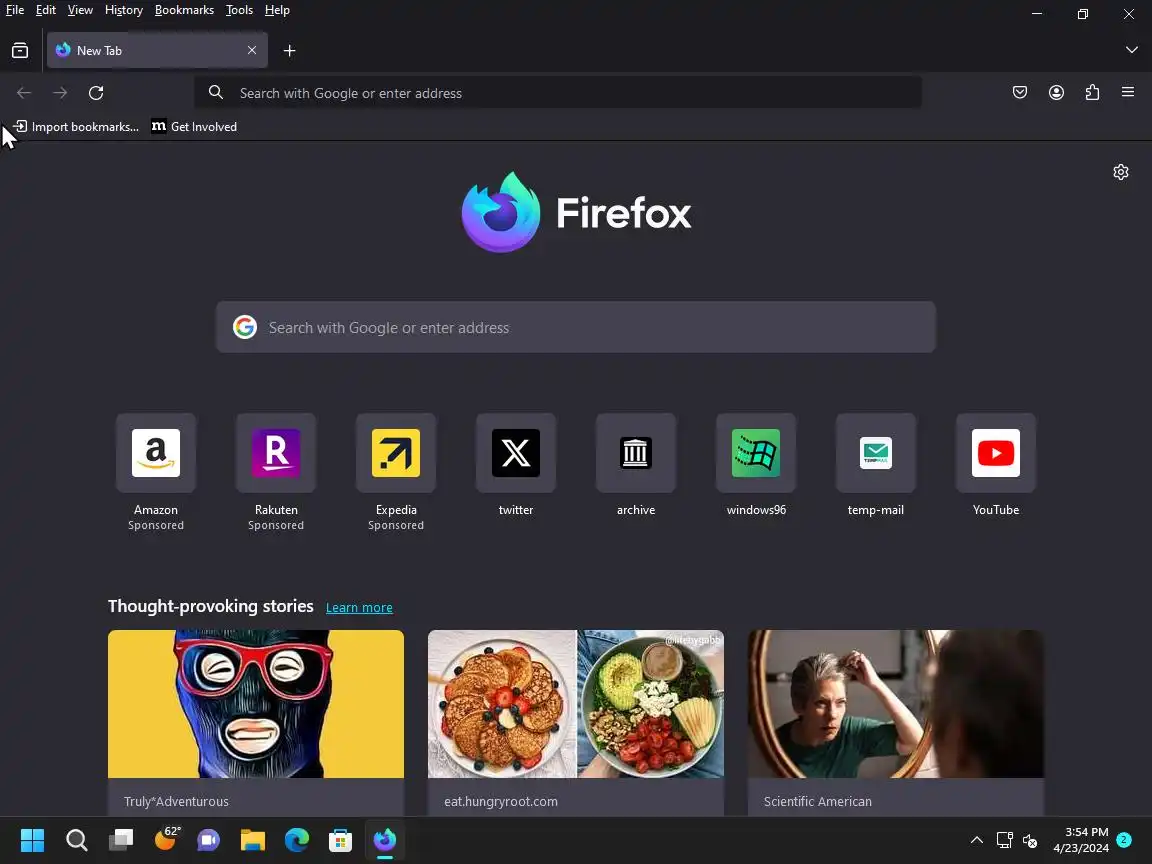Open the Bookmarks menu
Image resolution: width=1152 pixels, height=864 pixels.
pos(184,10)
